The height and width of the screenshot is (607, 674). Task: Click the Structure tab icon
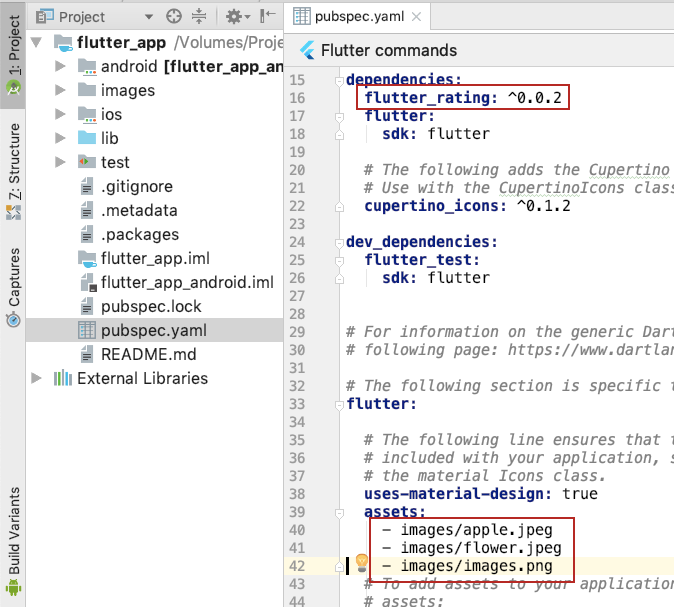coord(13,212)
